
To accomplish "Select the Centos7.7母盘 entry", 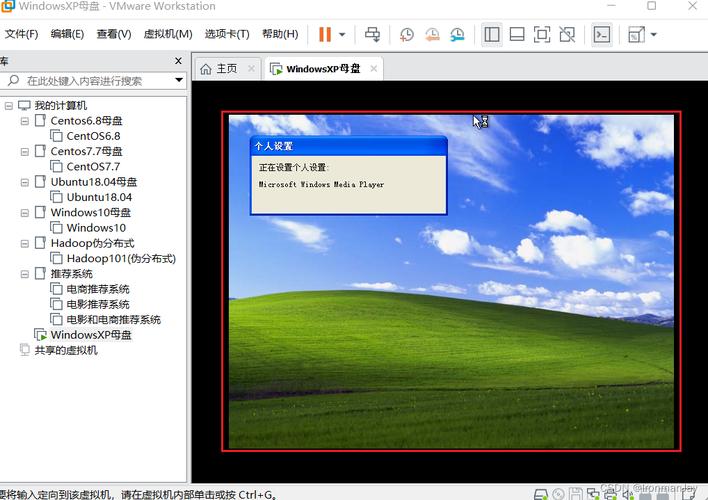I will coord(86,151).
